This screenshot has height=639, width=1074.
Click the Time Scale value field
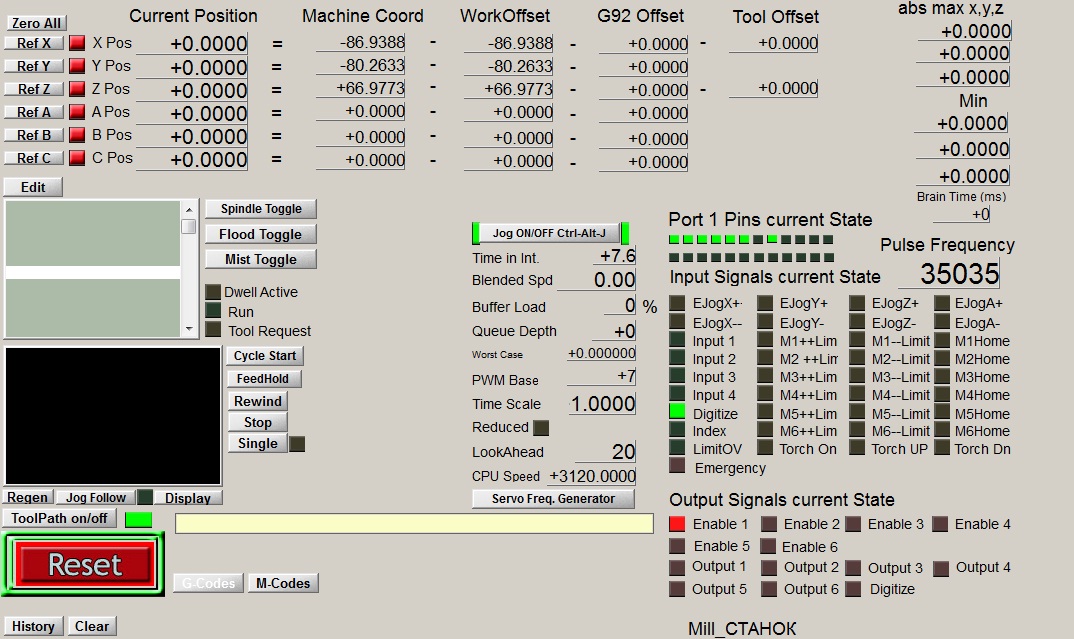(x=602, y=403)
